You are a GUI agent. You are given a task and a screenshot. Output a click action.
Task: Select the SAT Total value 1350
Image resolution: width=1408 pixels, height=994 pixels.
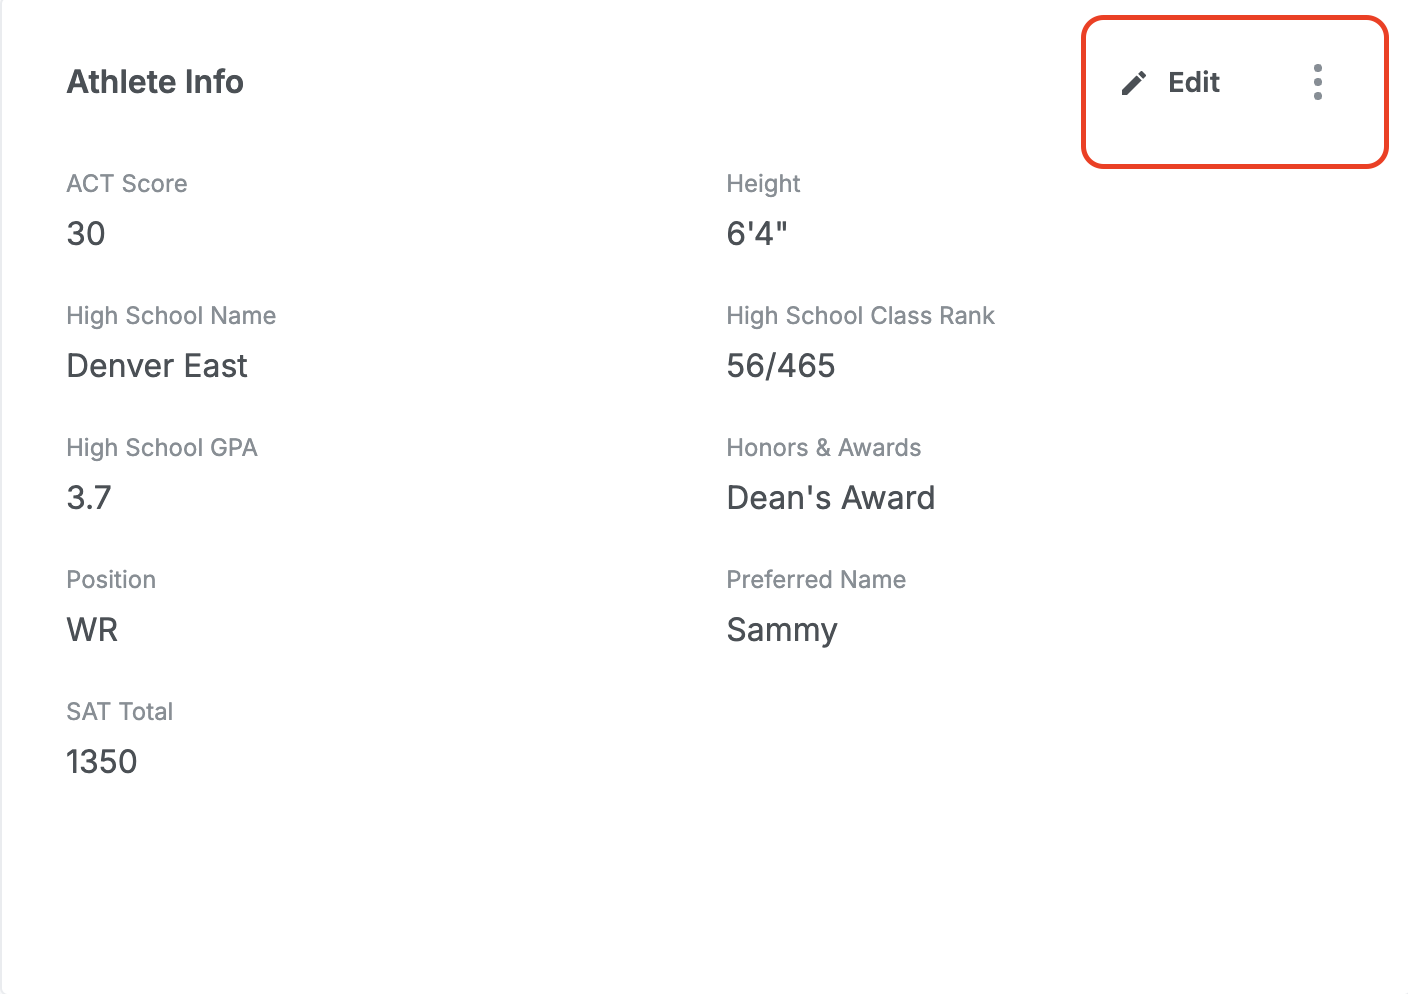coord(102,762)
